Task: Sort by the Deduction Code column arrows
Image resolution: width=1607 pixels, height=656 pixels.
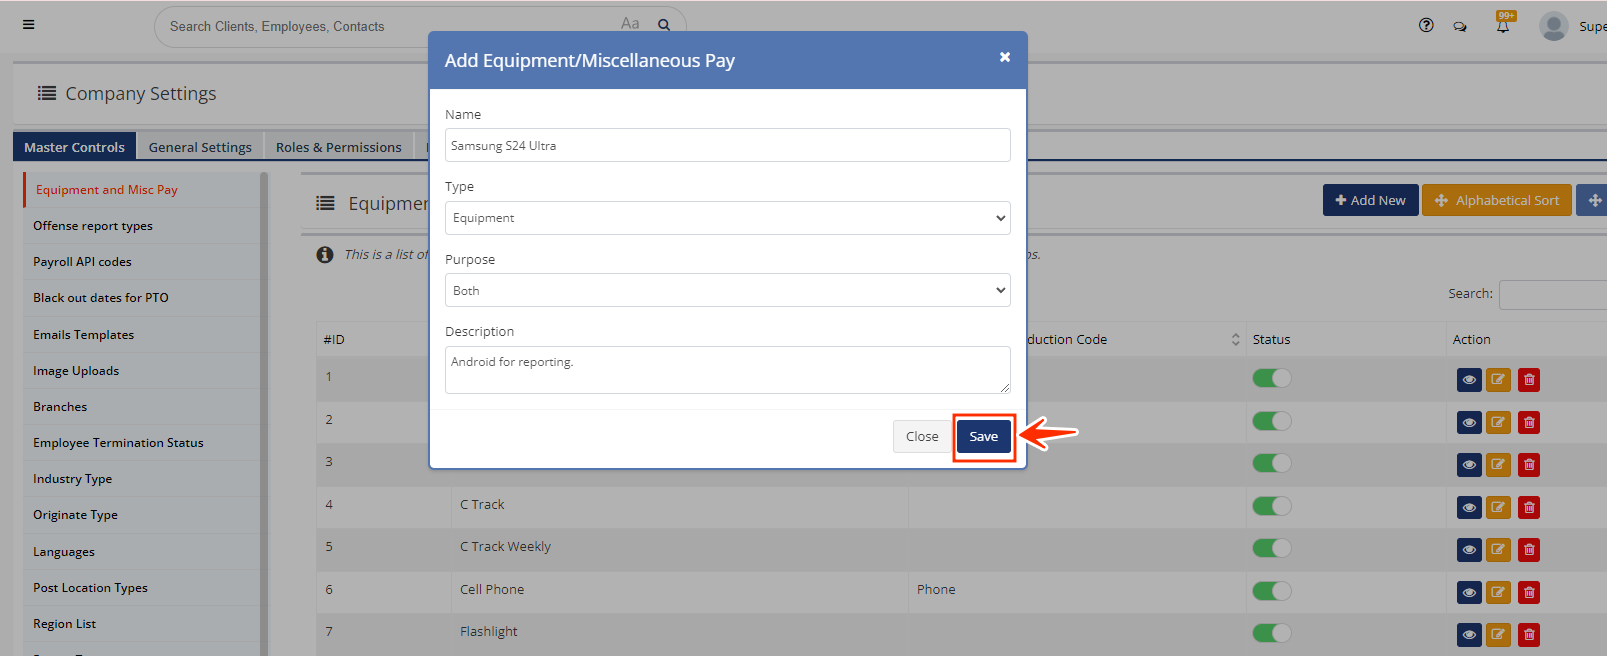Action: [x=1235, y=340]
